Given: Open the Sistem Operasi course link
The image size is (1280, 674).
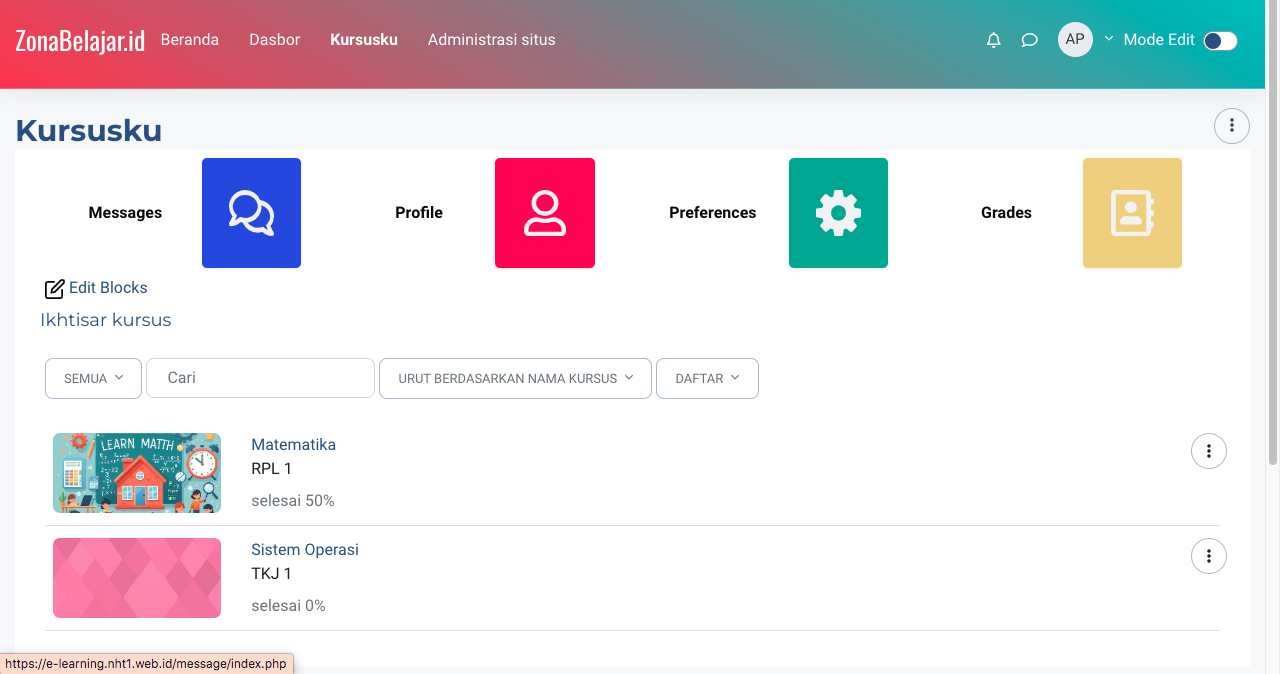Looking at the screenshot, I should [304, 549].
